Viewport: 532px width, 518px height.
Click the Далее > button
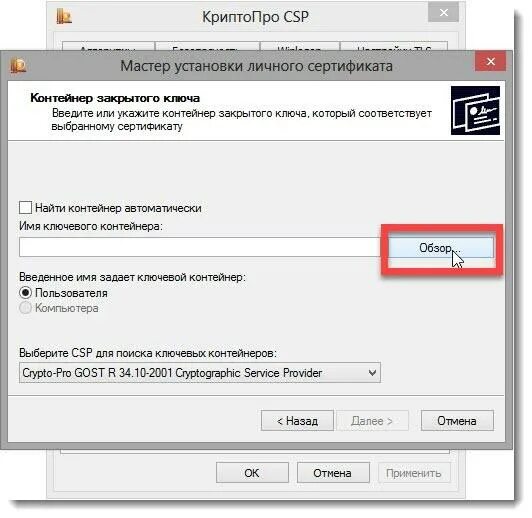[372, 421]
